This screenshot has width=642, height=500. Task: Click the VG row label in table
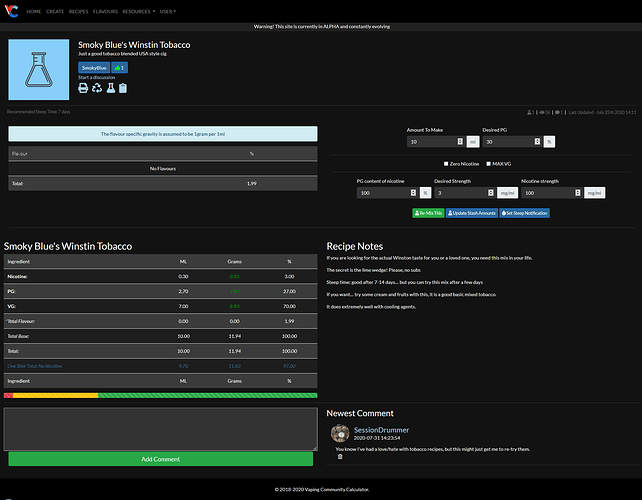point(11,306)
